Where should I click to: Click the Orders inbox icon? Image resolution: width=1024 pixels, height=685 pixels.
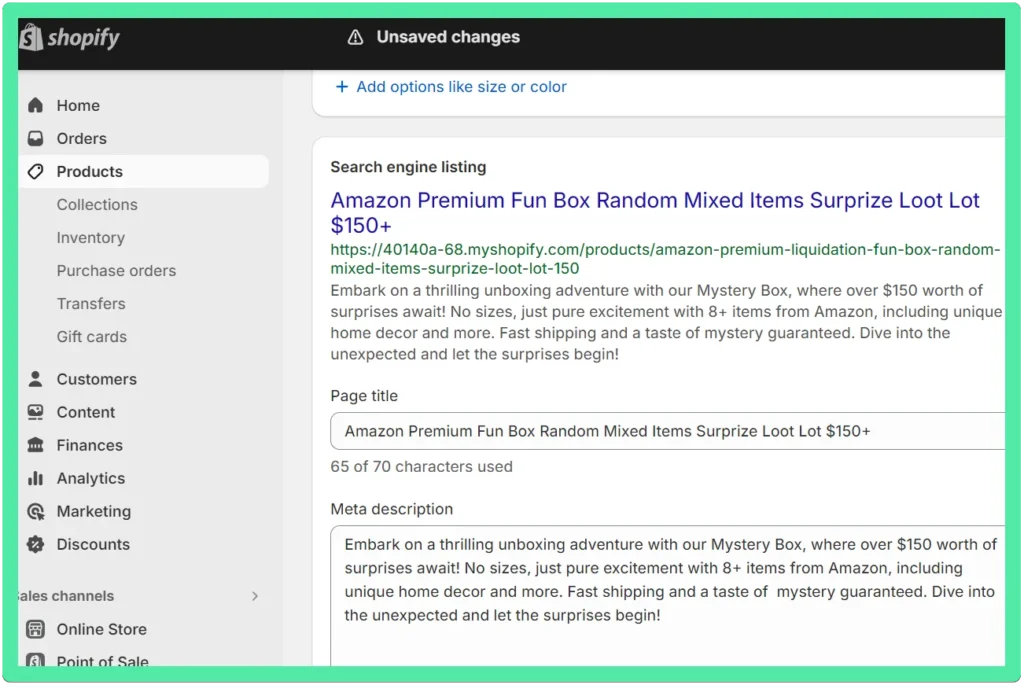point(35,138)
